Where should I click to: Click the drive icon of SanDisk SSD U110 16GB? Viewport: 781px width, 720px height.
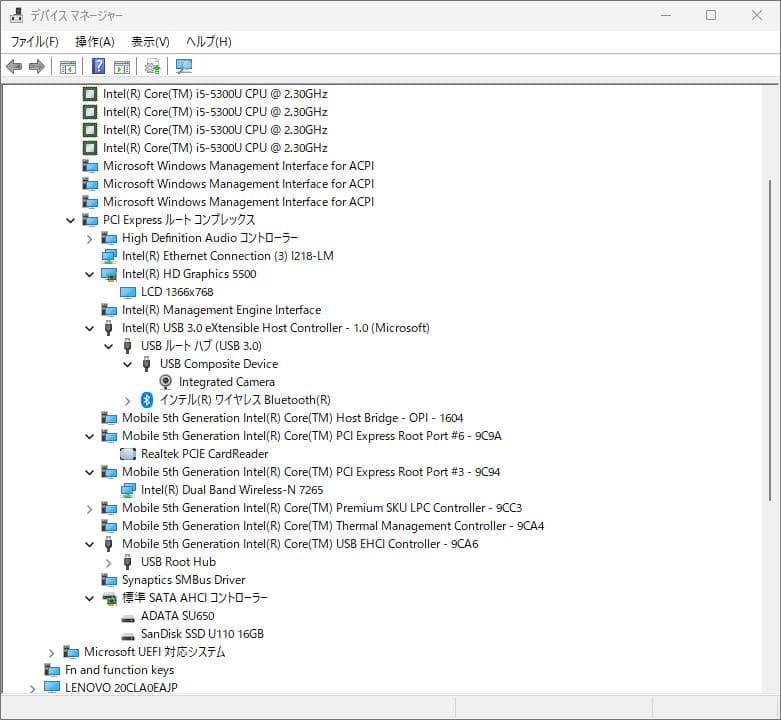128,636
